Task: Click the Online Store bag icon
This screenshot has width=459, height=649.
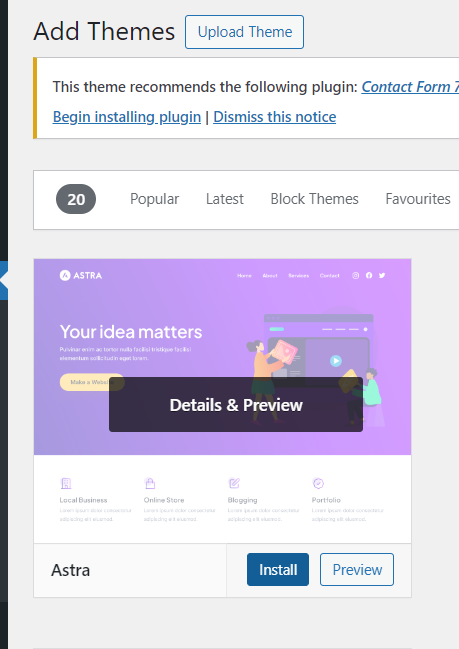Action: tap(150, 483)
